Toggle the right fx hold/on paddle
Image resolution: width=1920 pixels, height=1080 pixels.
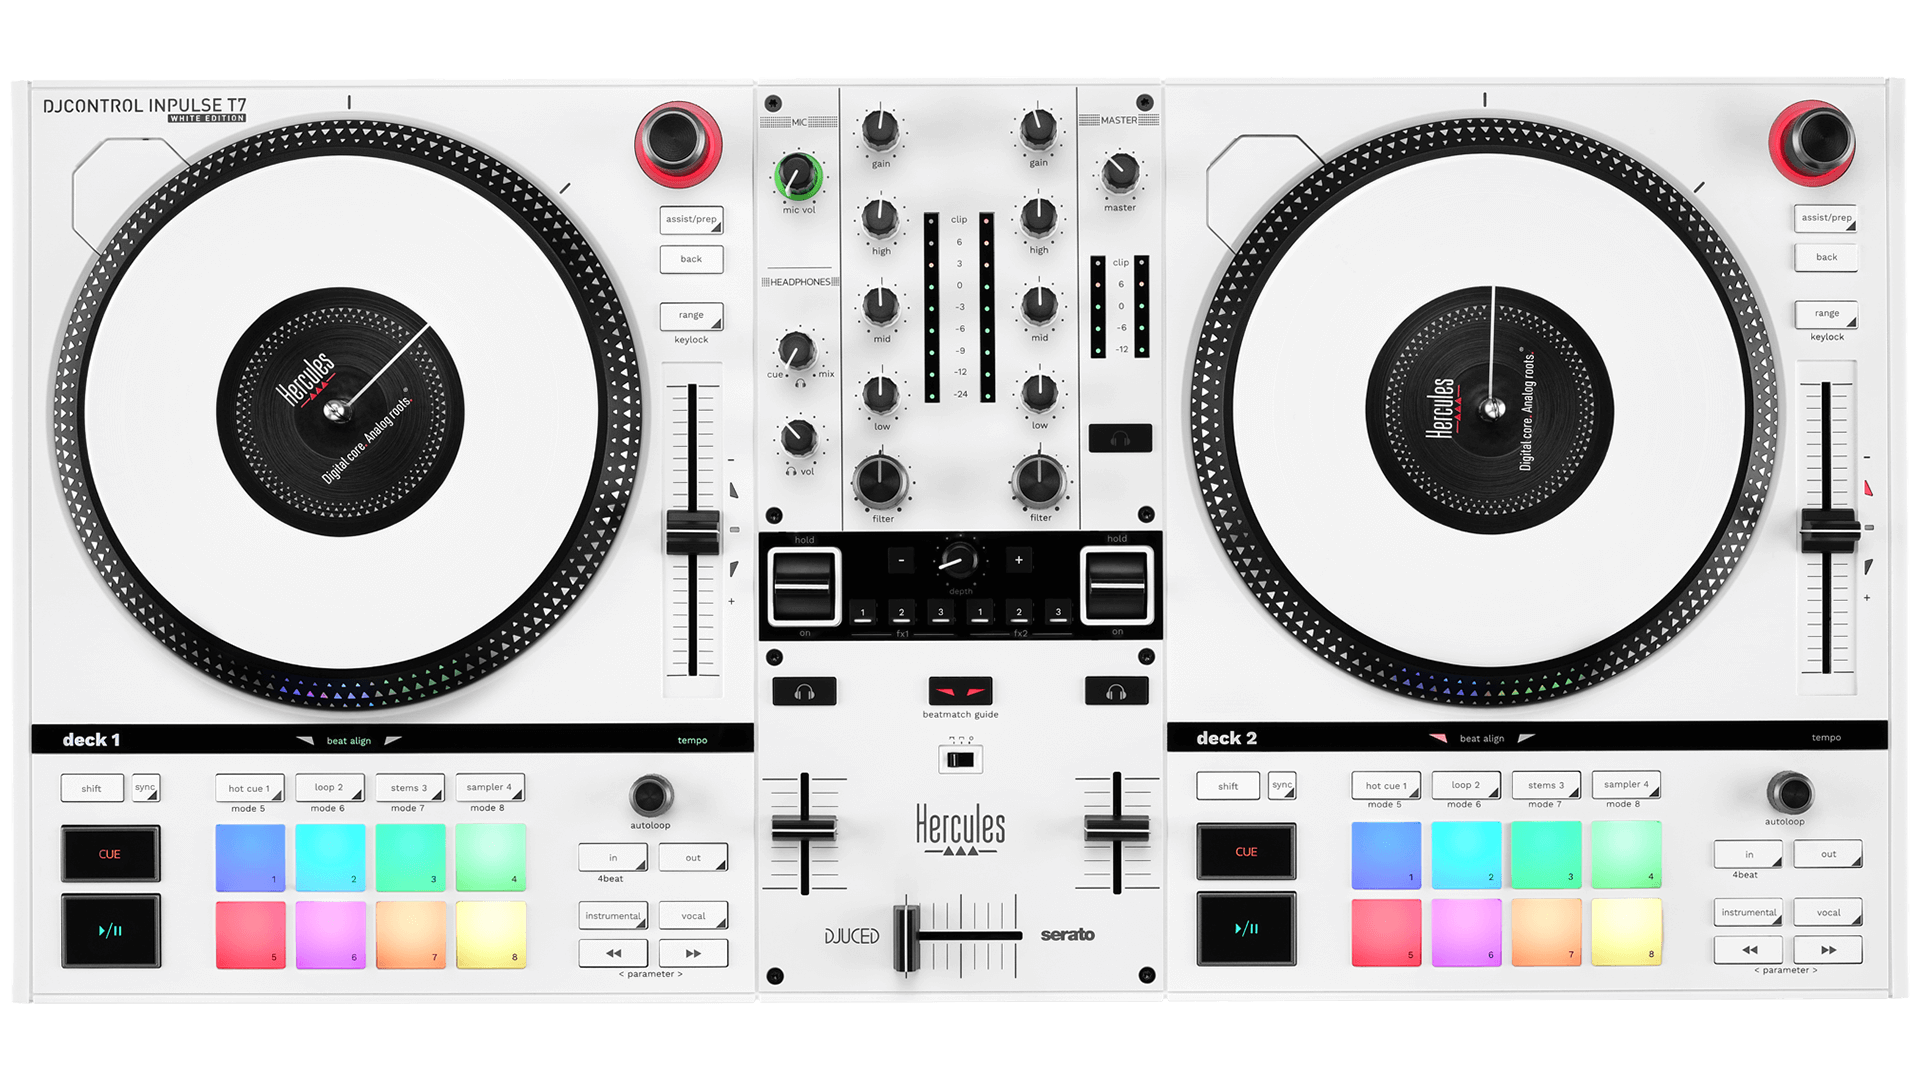1117,586
